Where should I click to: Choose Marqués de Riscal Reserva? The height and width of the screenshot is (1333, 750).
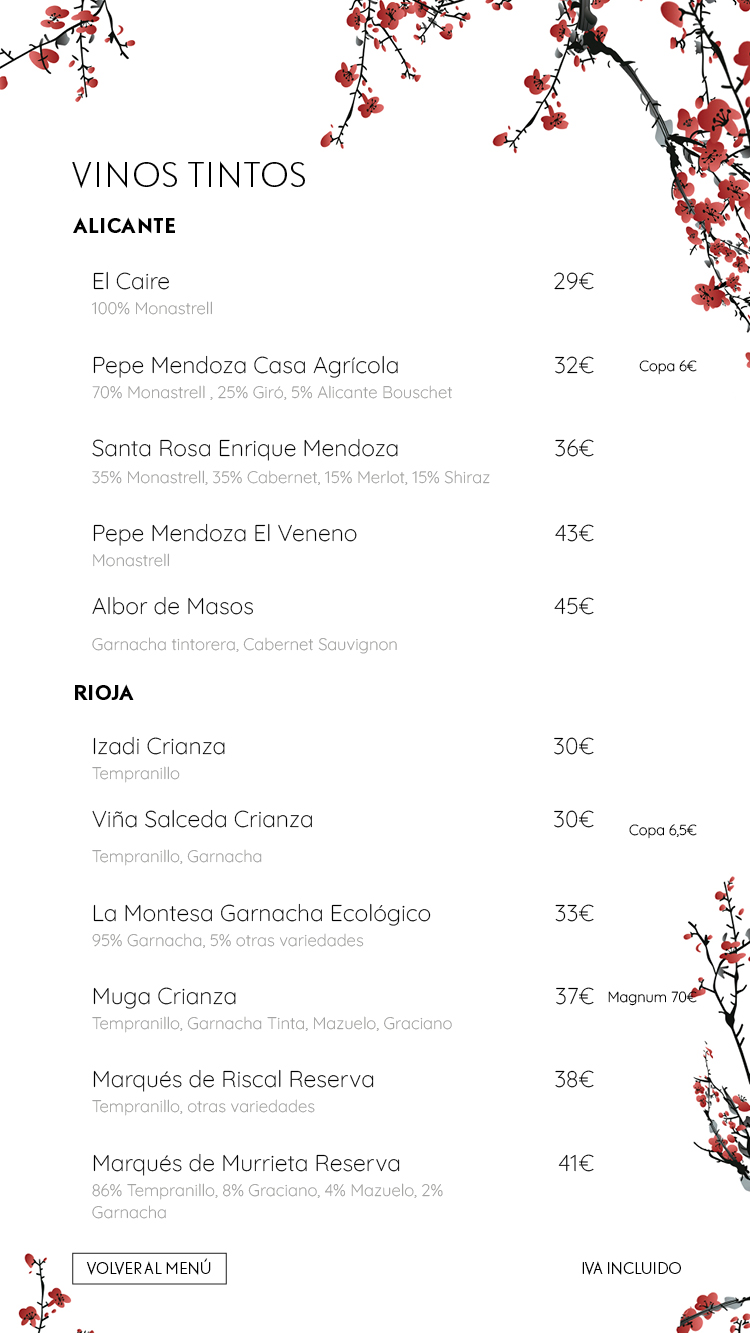click(x=233, y=1080)
